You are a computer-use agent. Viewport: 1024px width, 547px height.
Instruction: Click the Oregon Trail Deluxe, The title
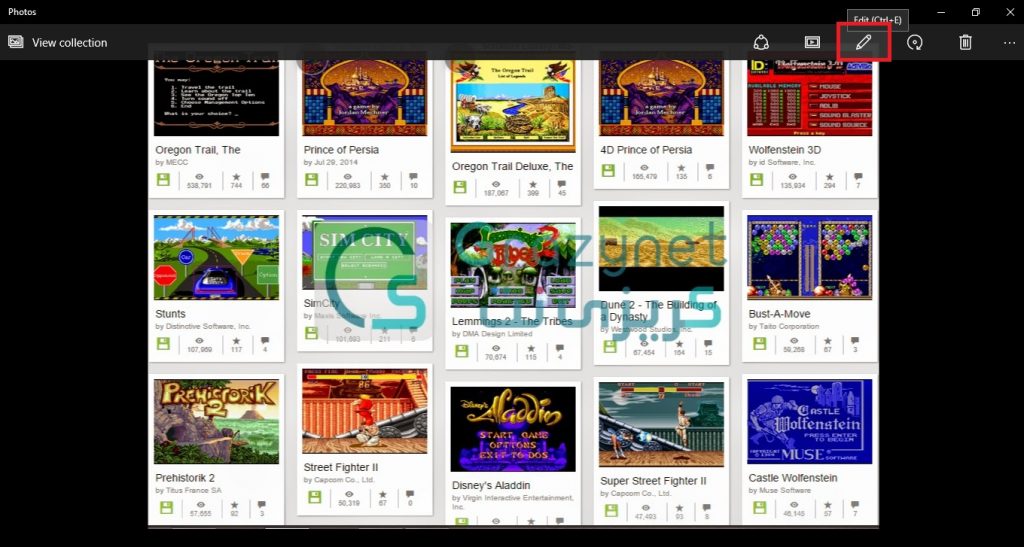pyautogui.click(x=512, y=166)
